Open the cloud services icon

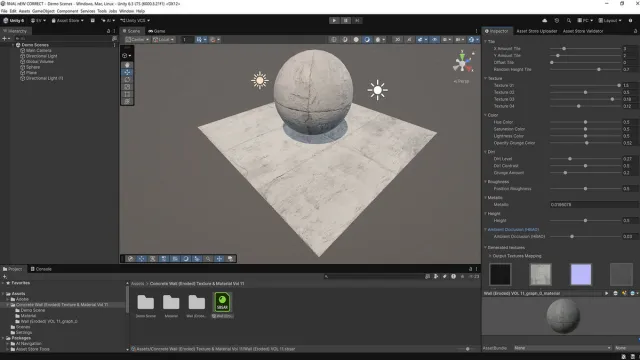click(x=544, y=20)
